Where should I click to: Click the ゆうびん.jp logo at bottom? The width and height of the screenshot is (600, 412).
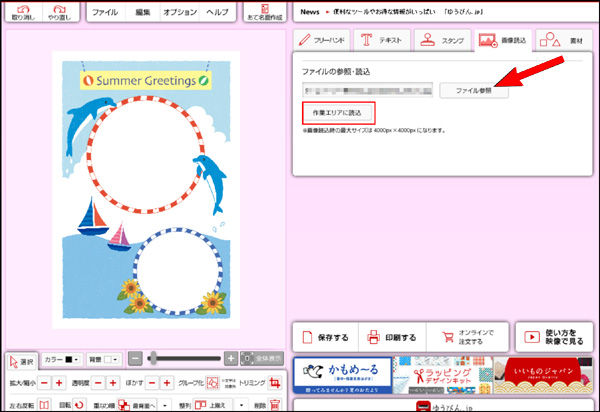pyautogui.click(x=444, y=407)
